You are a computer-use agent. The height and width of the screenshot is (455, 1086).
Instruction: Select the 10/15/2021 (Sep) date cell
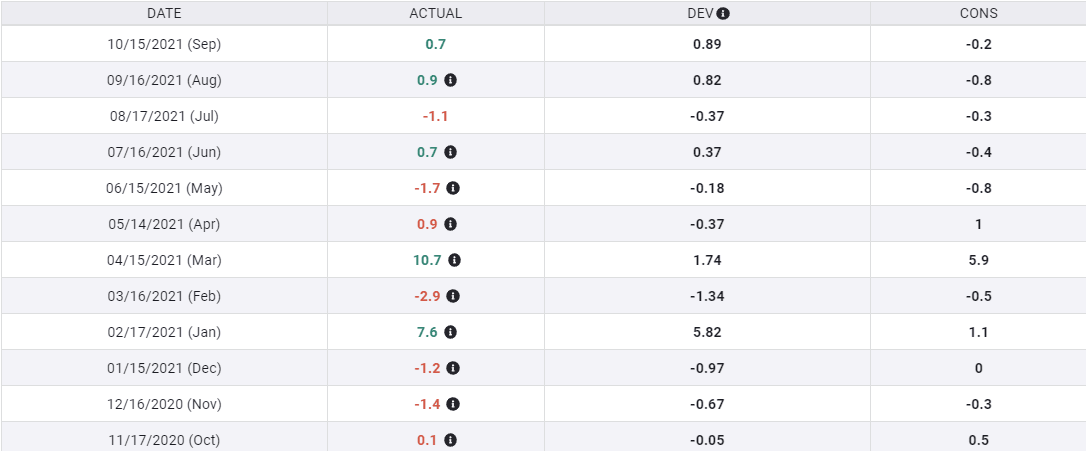[164, 44]
